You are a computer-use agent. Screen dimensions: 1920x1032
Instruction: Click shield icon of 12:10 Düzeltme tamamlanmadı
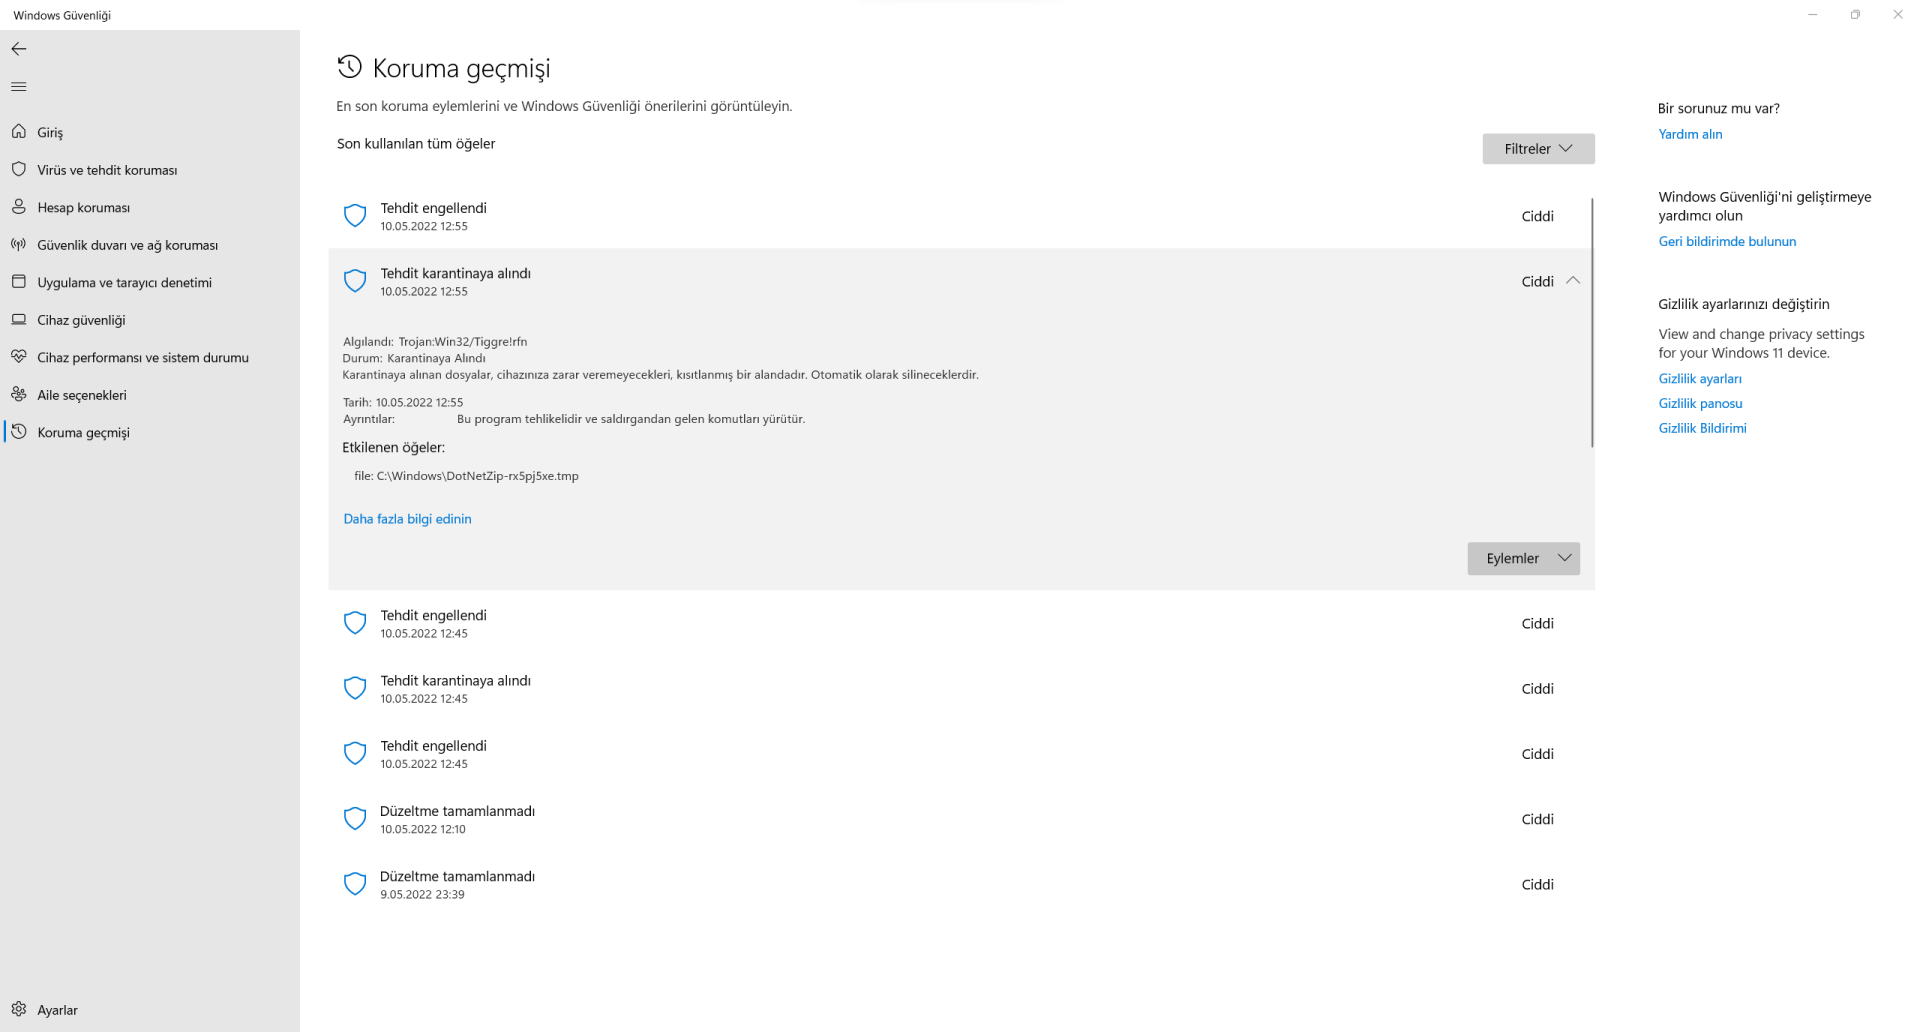pyautogui.click(x=355, y=819)
